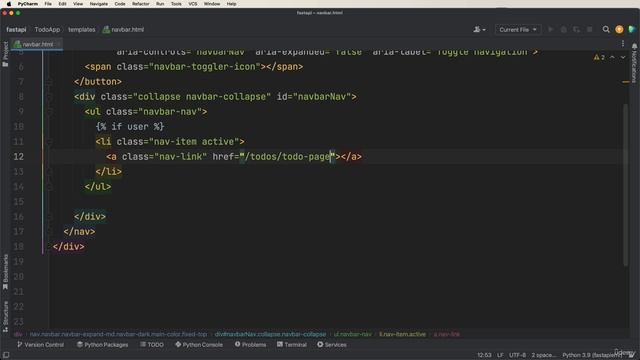The height and width of the screenshot is (360, 640).
Task: Click the TodoApp breadcrumb
Action: 47,29
